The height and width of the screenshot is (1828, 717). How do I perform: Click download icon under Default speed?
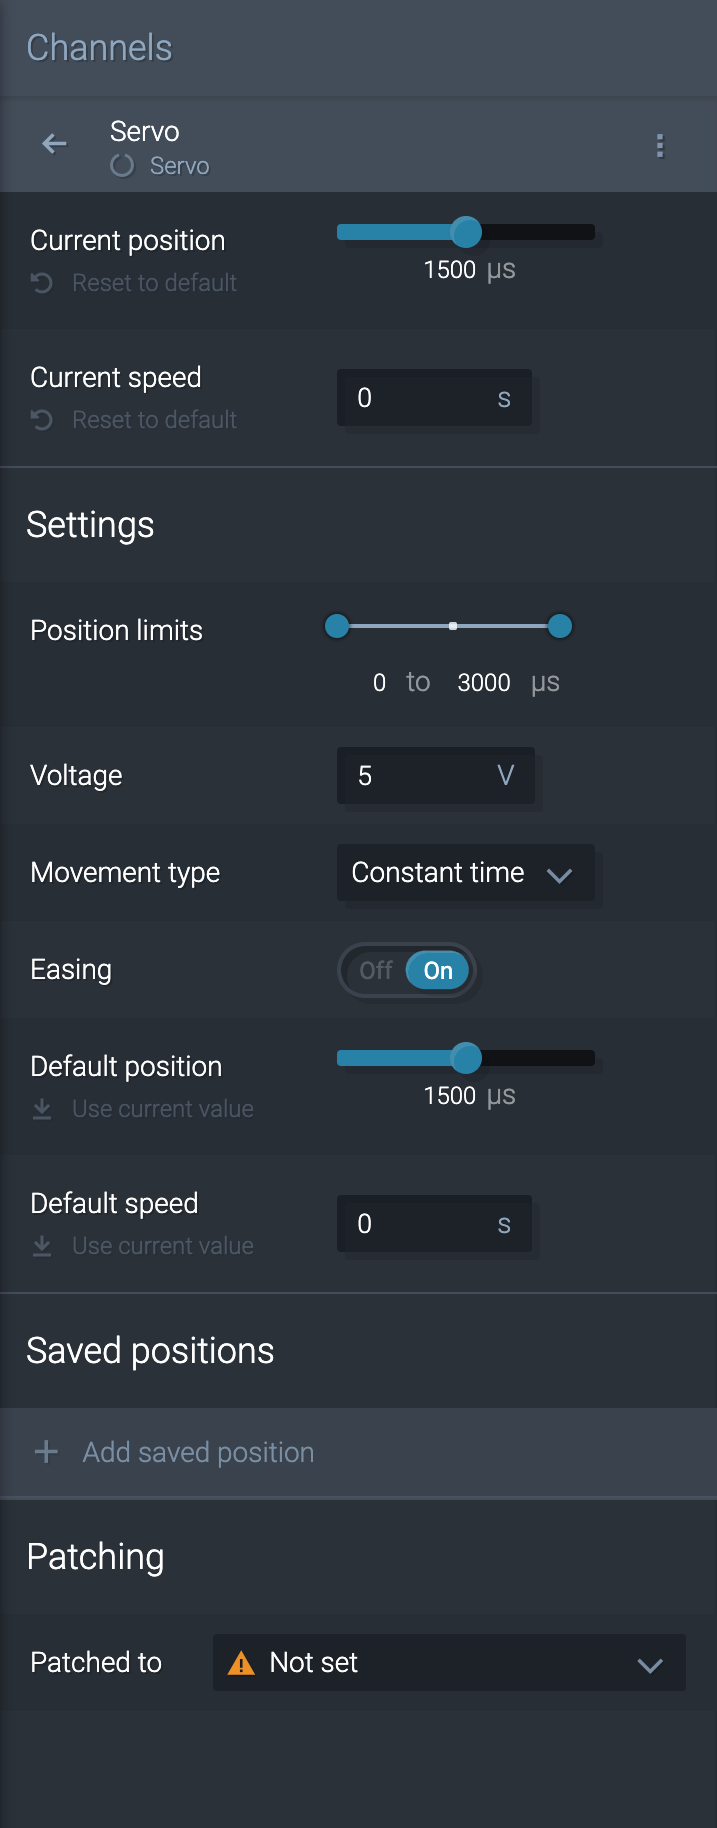pos(42,1246)
